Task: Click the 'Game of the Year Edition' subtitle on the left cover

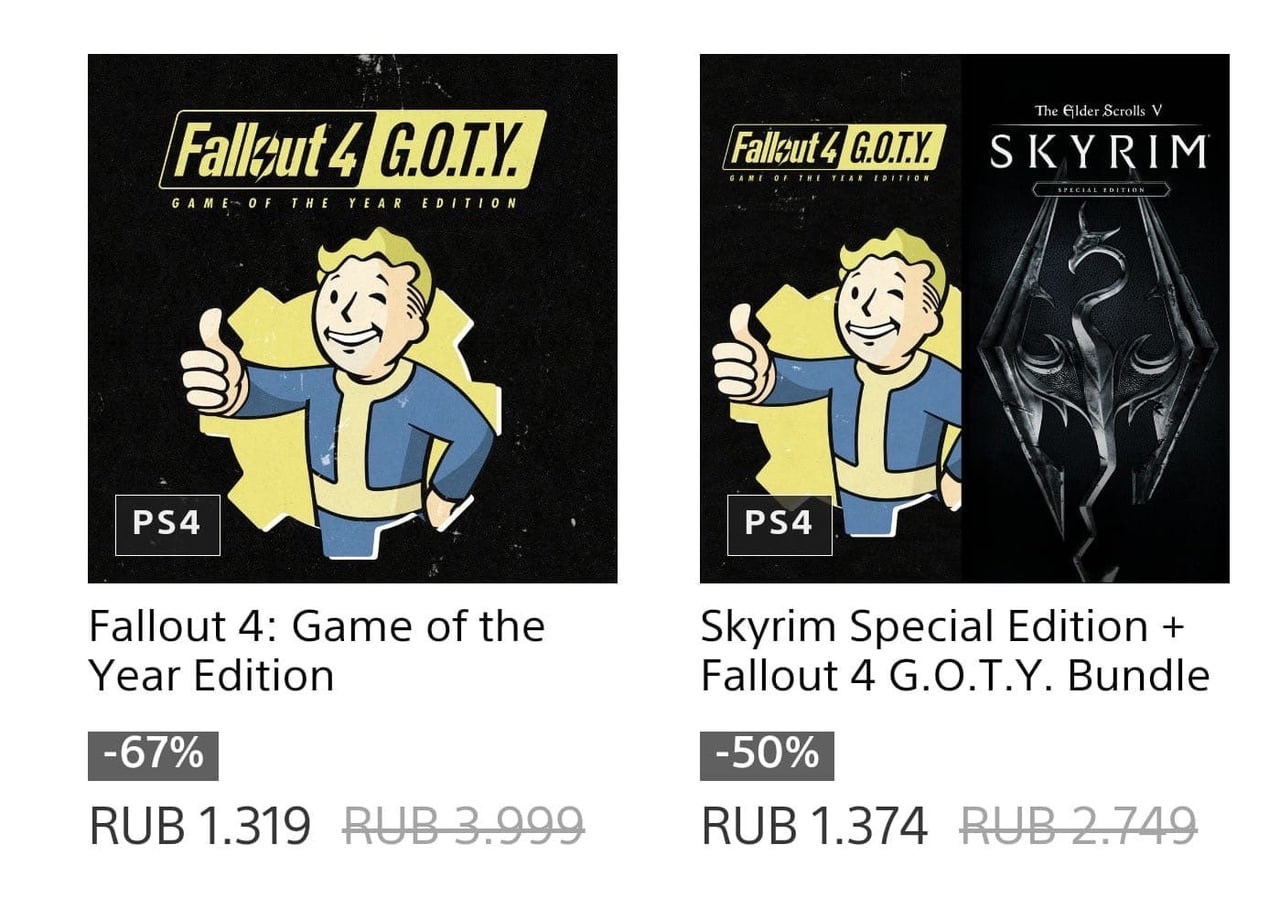Action: (344, 203)
